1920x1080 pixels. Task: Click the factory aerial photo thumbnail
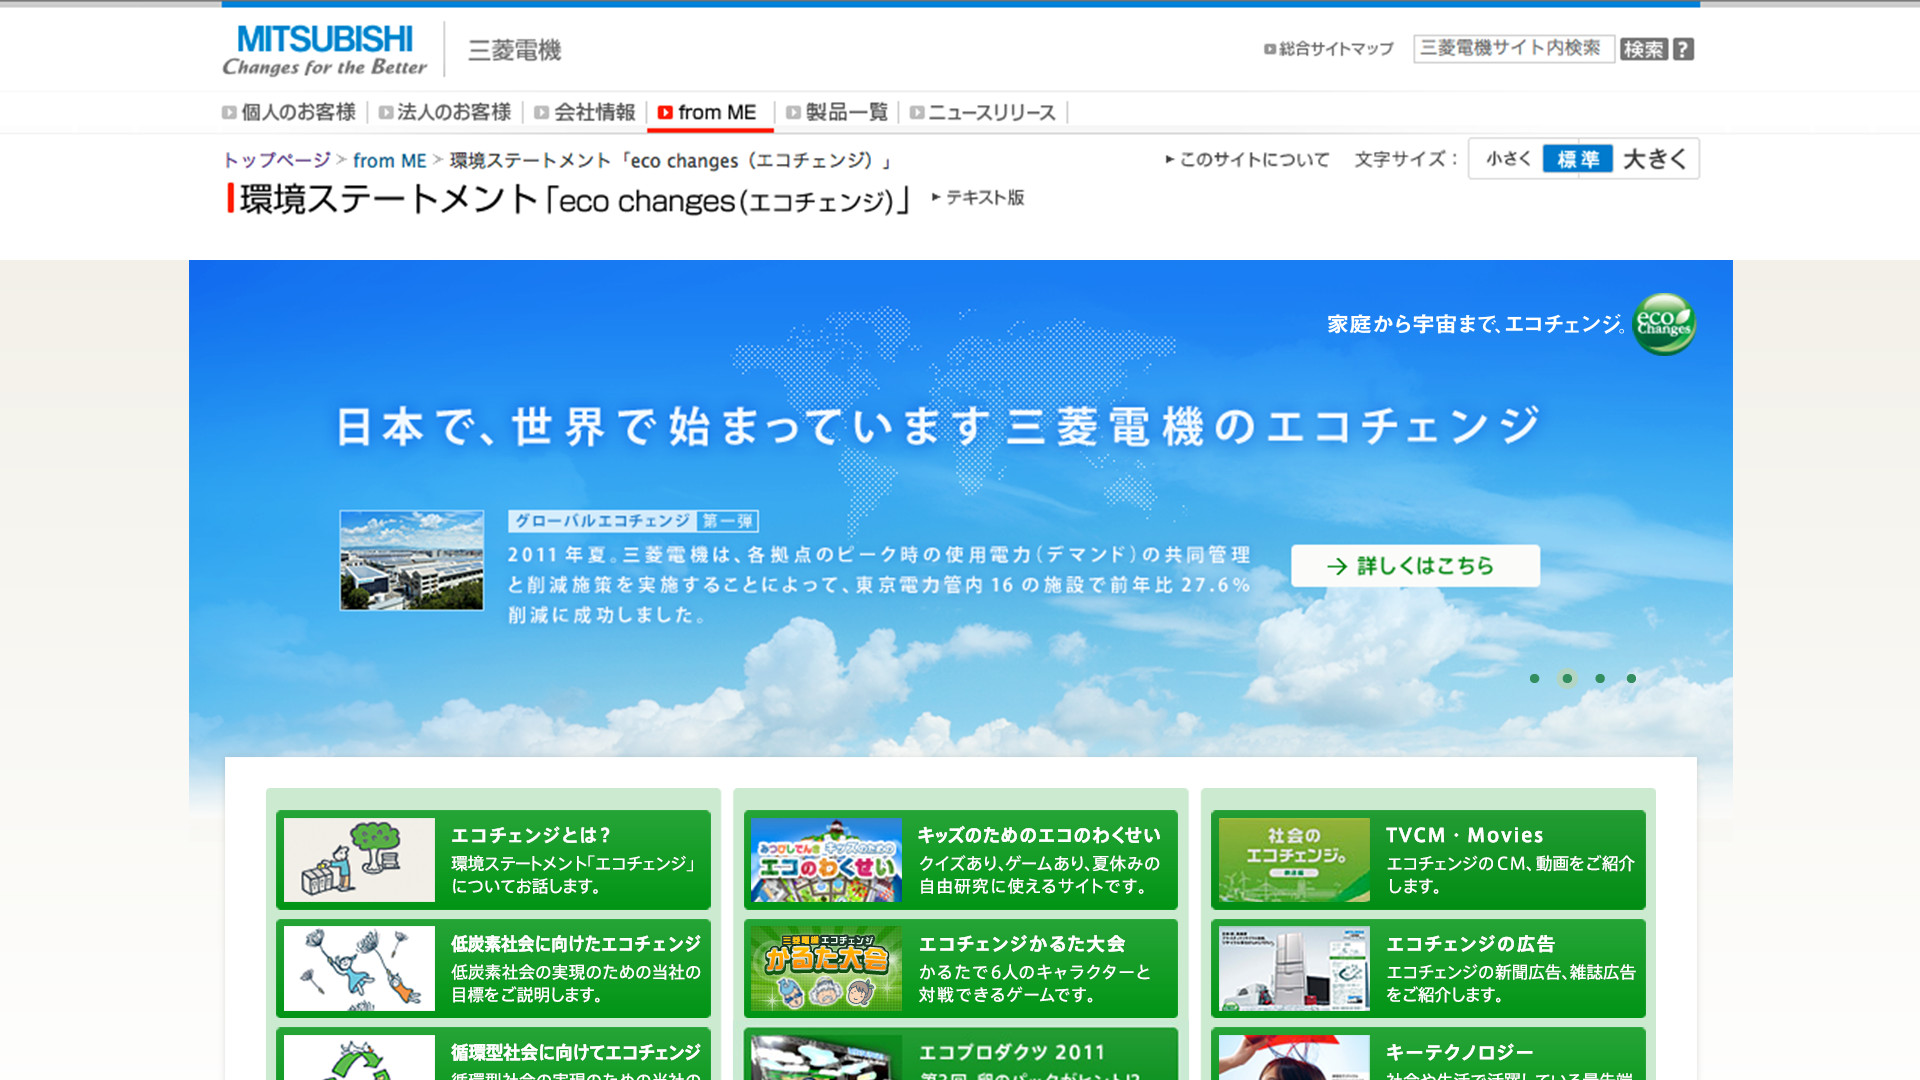coord(412,560)
